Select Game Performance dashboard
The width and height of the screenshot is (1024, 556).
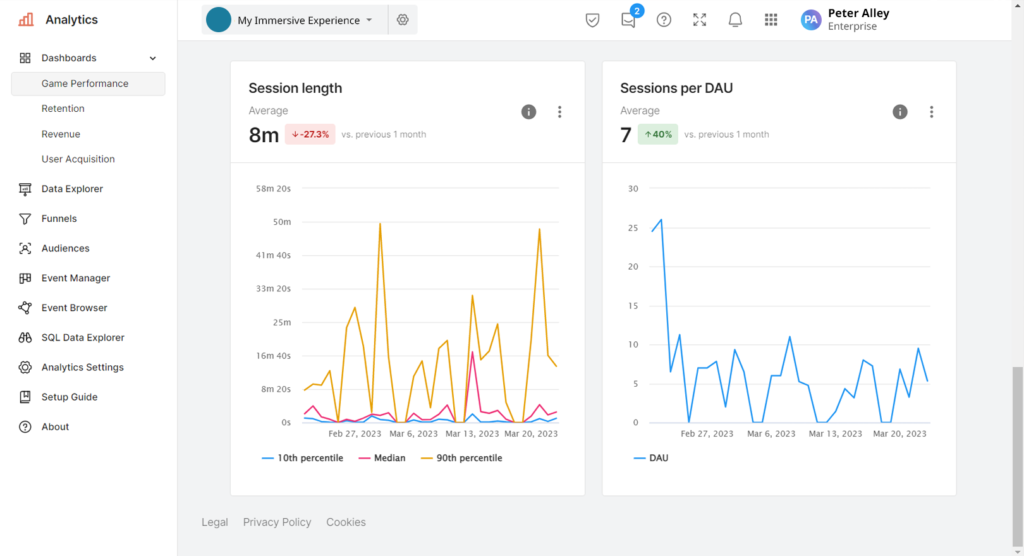click(x=88, y=84)
